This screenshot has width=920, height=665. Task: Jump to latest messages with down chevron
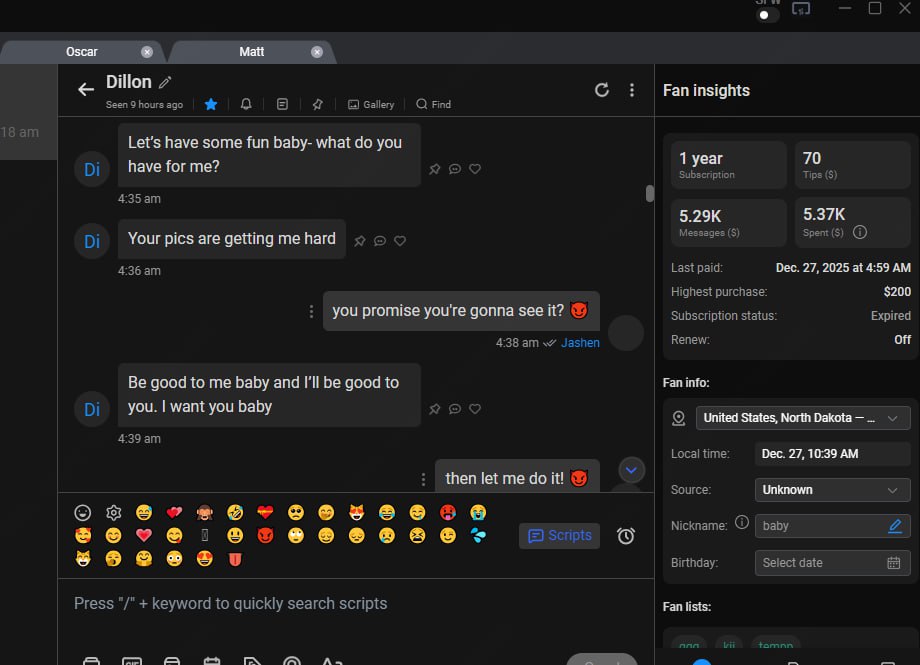point(631,470)
